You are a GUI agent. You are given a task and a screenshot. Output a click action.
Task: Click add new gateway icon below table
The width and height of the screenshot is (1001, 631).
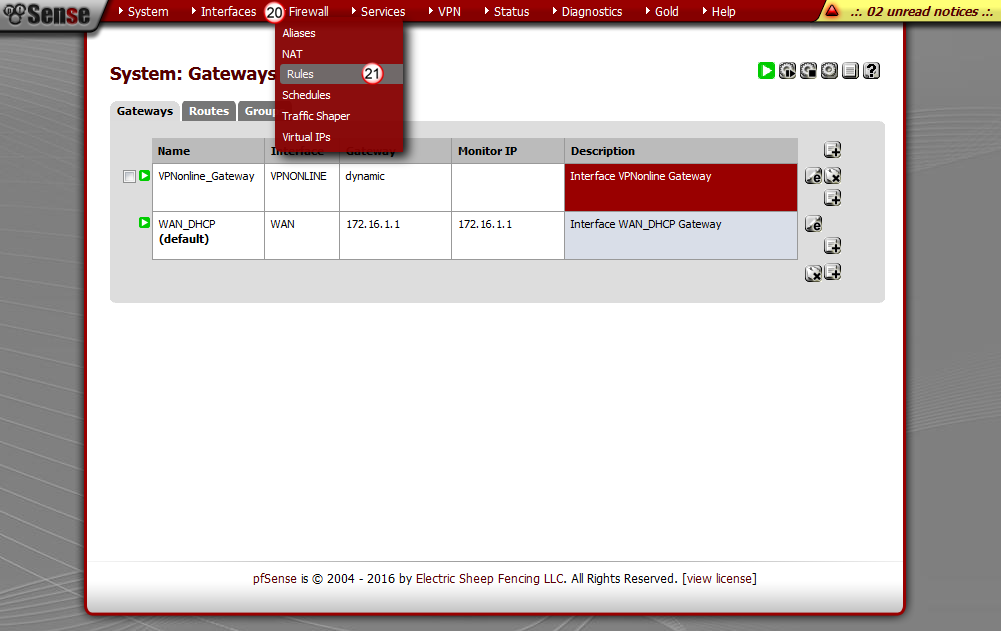832,272
